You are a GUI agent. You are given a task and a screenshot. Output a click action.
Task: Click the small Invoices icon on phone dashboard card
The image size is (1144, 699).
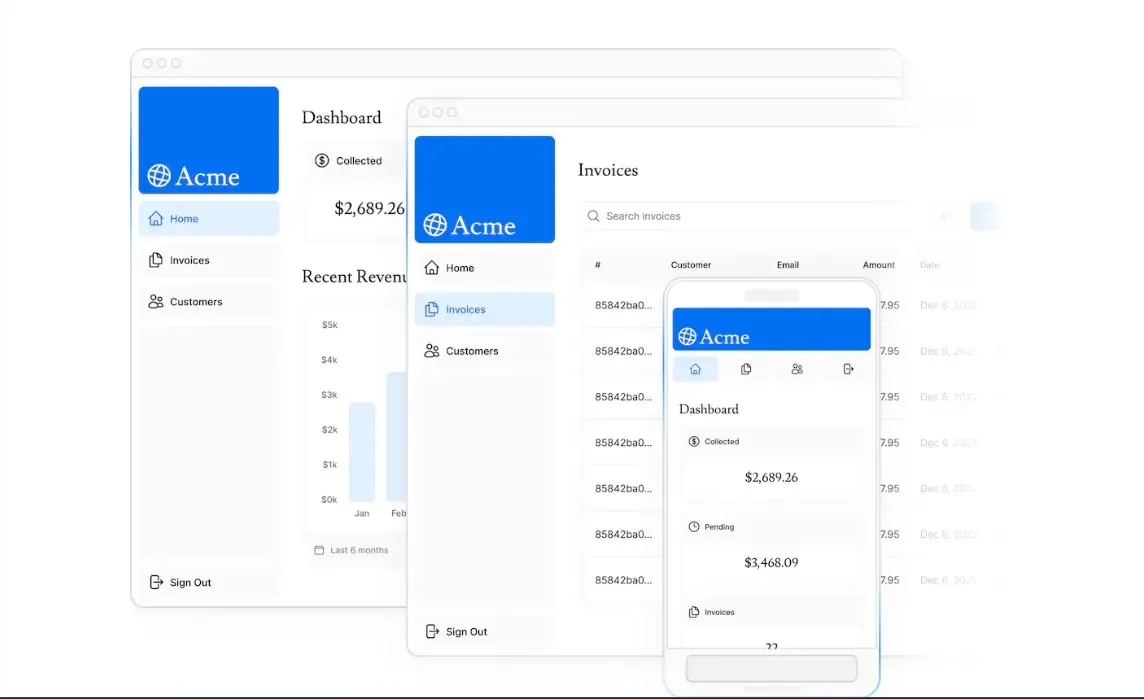pos(694,611)
